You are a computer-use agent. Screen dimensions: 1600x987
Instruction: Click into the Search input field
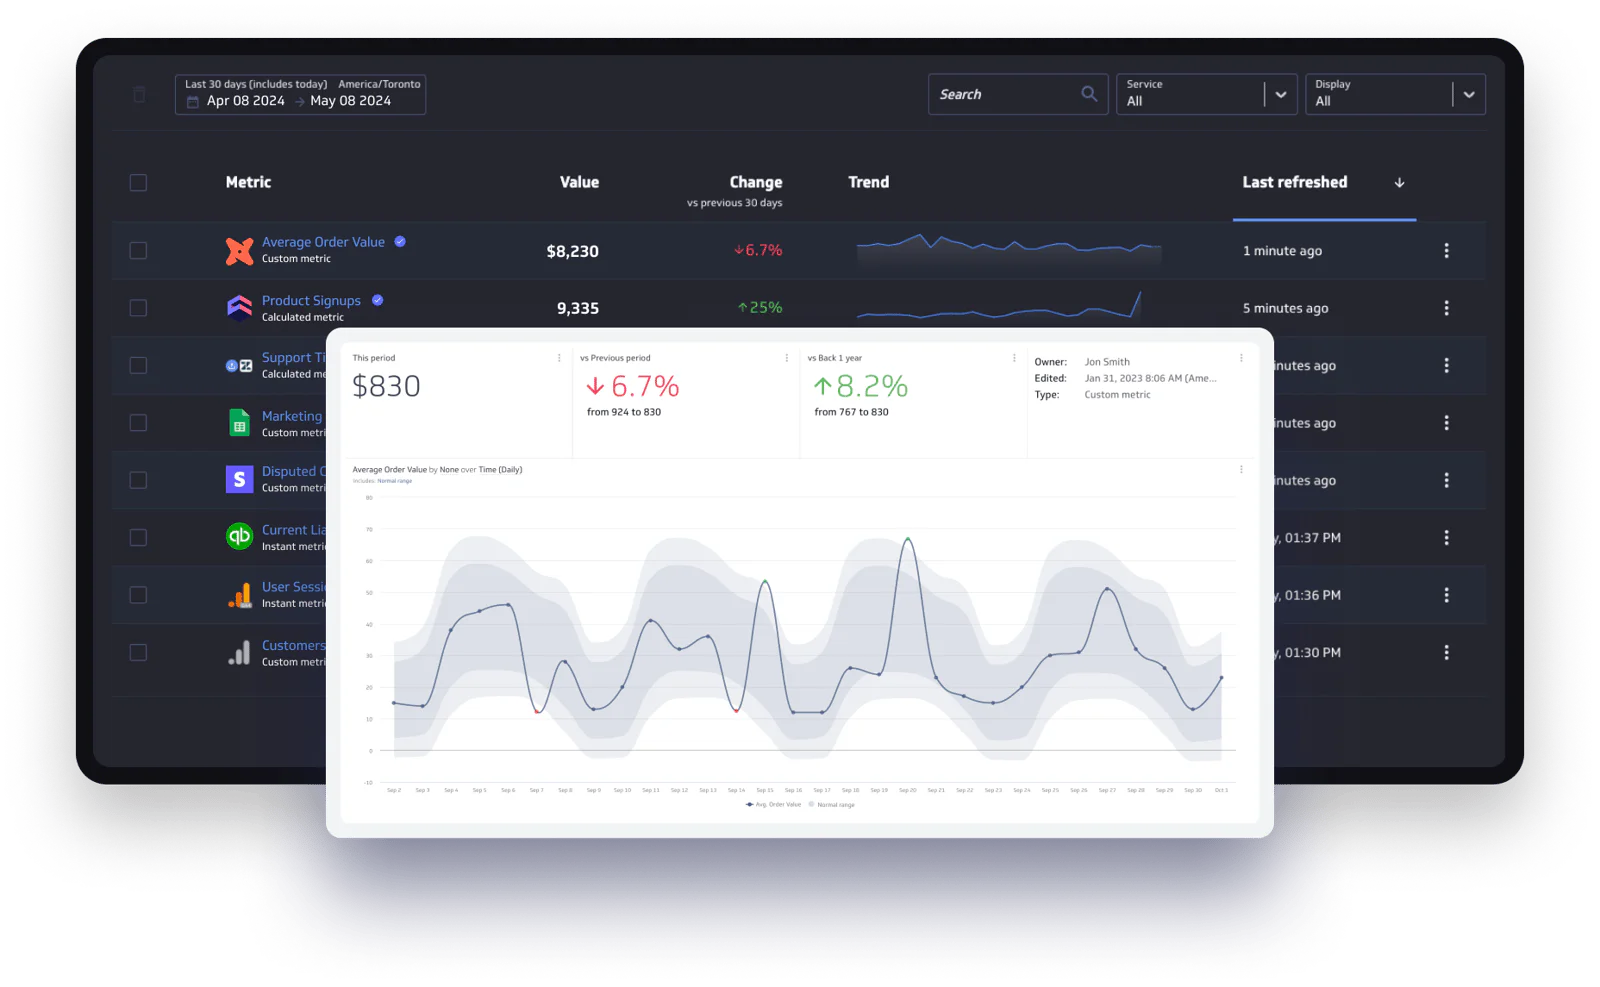[1005, 94]
